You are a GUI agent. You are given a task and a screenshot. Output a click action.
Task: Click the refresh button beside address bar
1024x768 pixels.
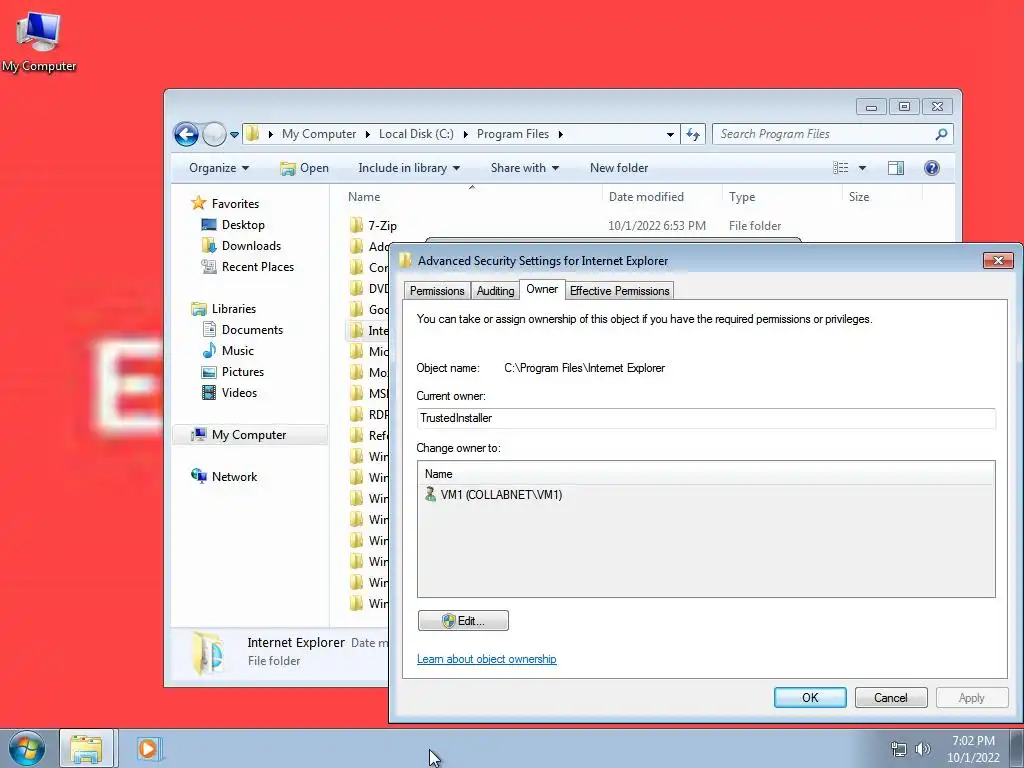692,135
